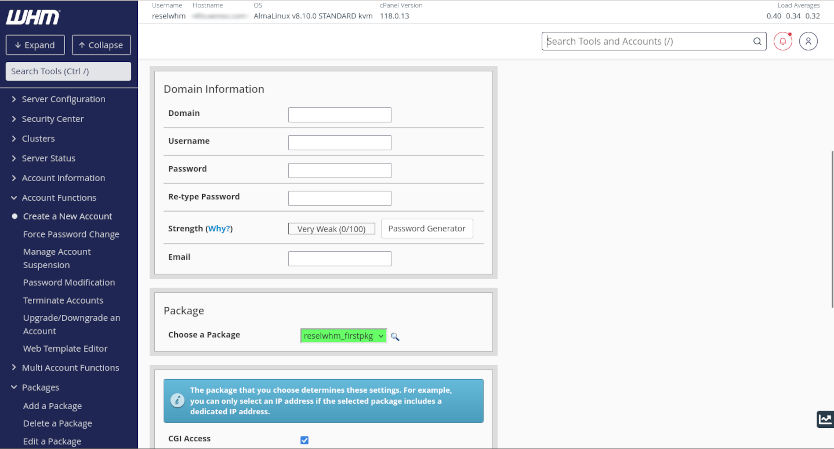Open the notifications bell icon
This screenshot has height=449, width=834.
tap(783, 42)
